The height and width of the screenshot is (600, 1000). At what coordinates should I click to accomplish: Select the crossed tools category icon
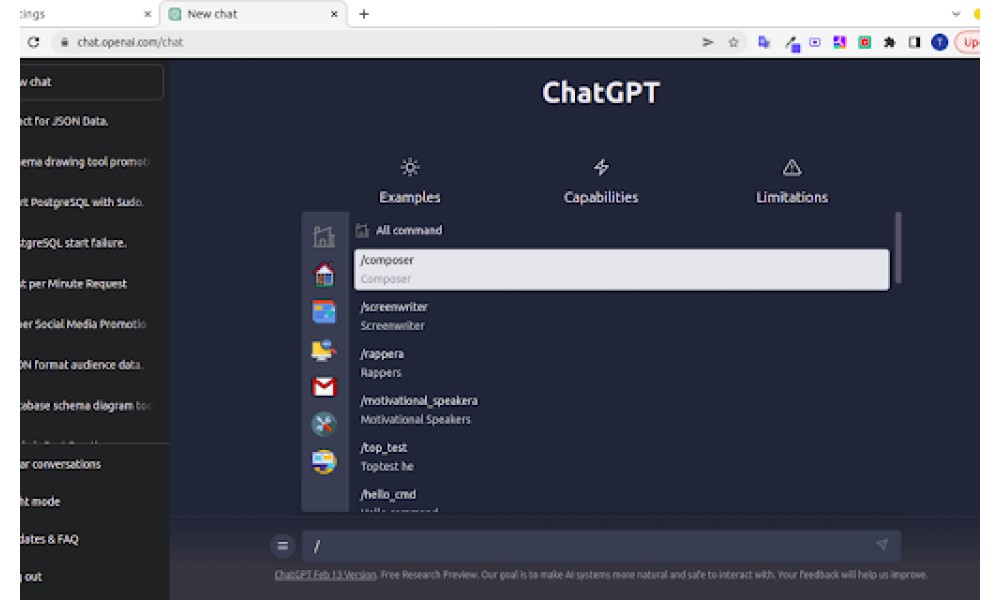pyautogui.click(x=324, y=424)
